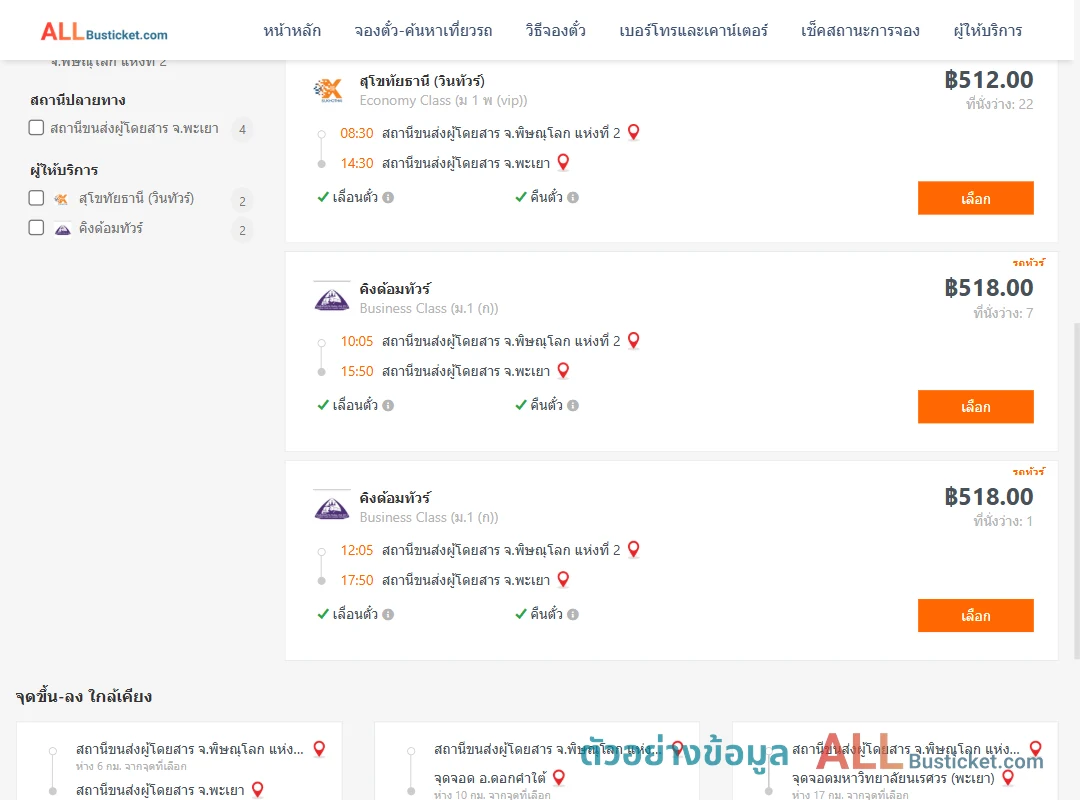The width and height of the screenshot is (1080, 800).
Task: Select the 10:05 คิงด้อมทัวร์ trip with เลือก
Action: pyautogui.click(x=975, y=407)
